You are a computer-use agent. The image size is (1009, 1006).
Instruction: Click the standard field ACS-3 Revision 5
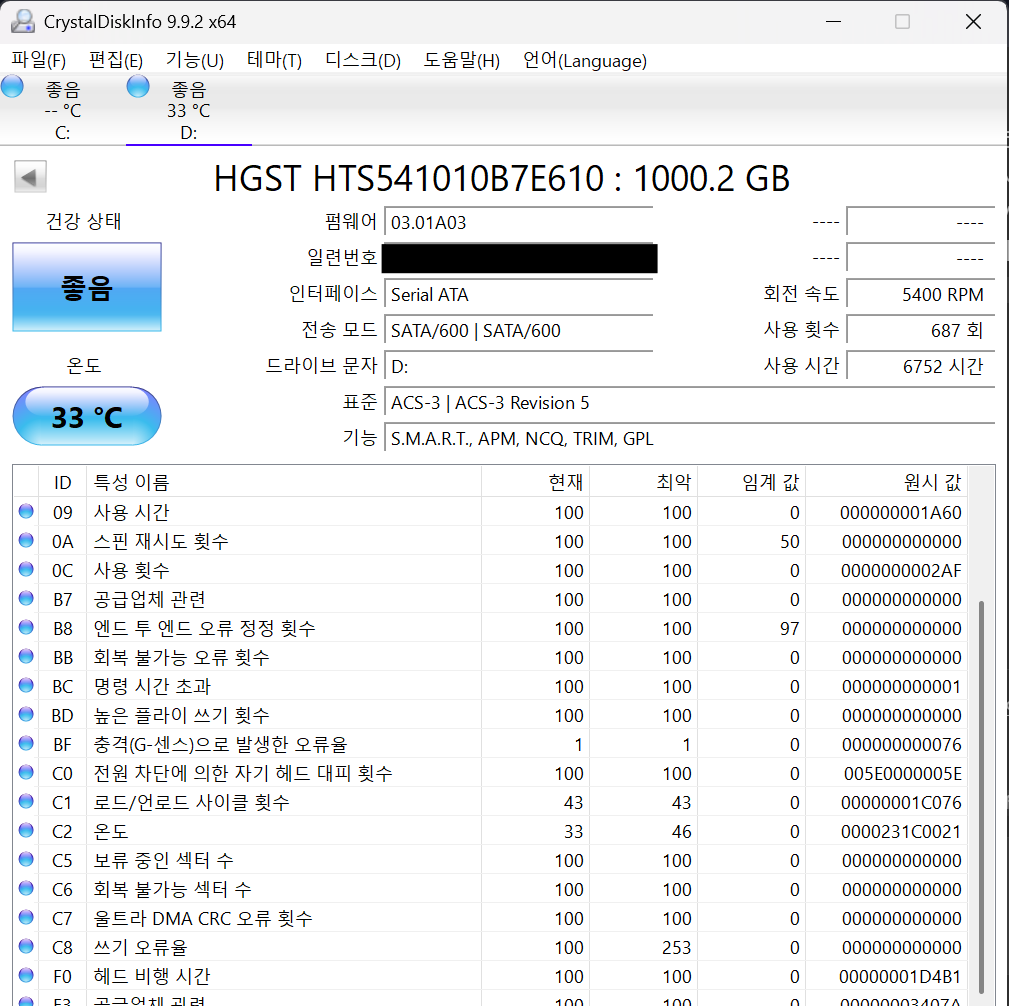coord(690,403)
